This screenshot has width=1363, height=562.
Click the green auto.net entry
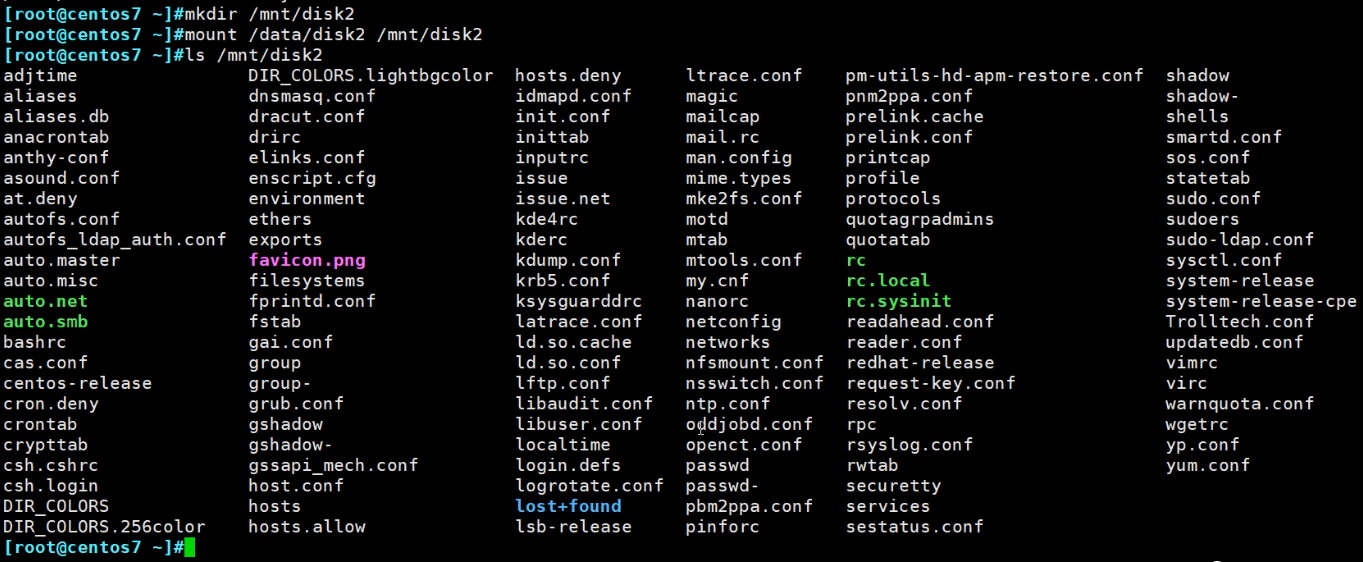coord(45,301)
